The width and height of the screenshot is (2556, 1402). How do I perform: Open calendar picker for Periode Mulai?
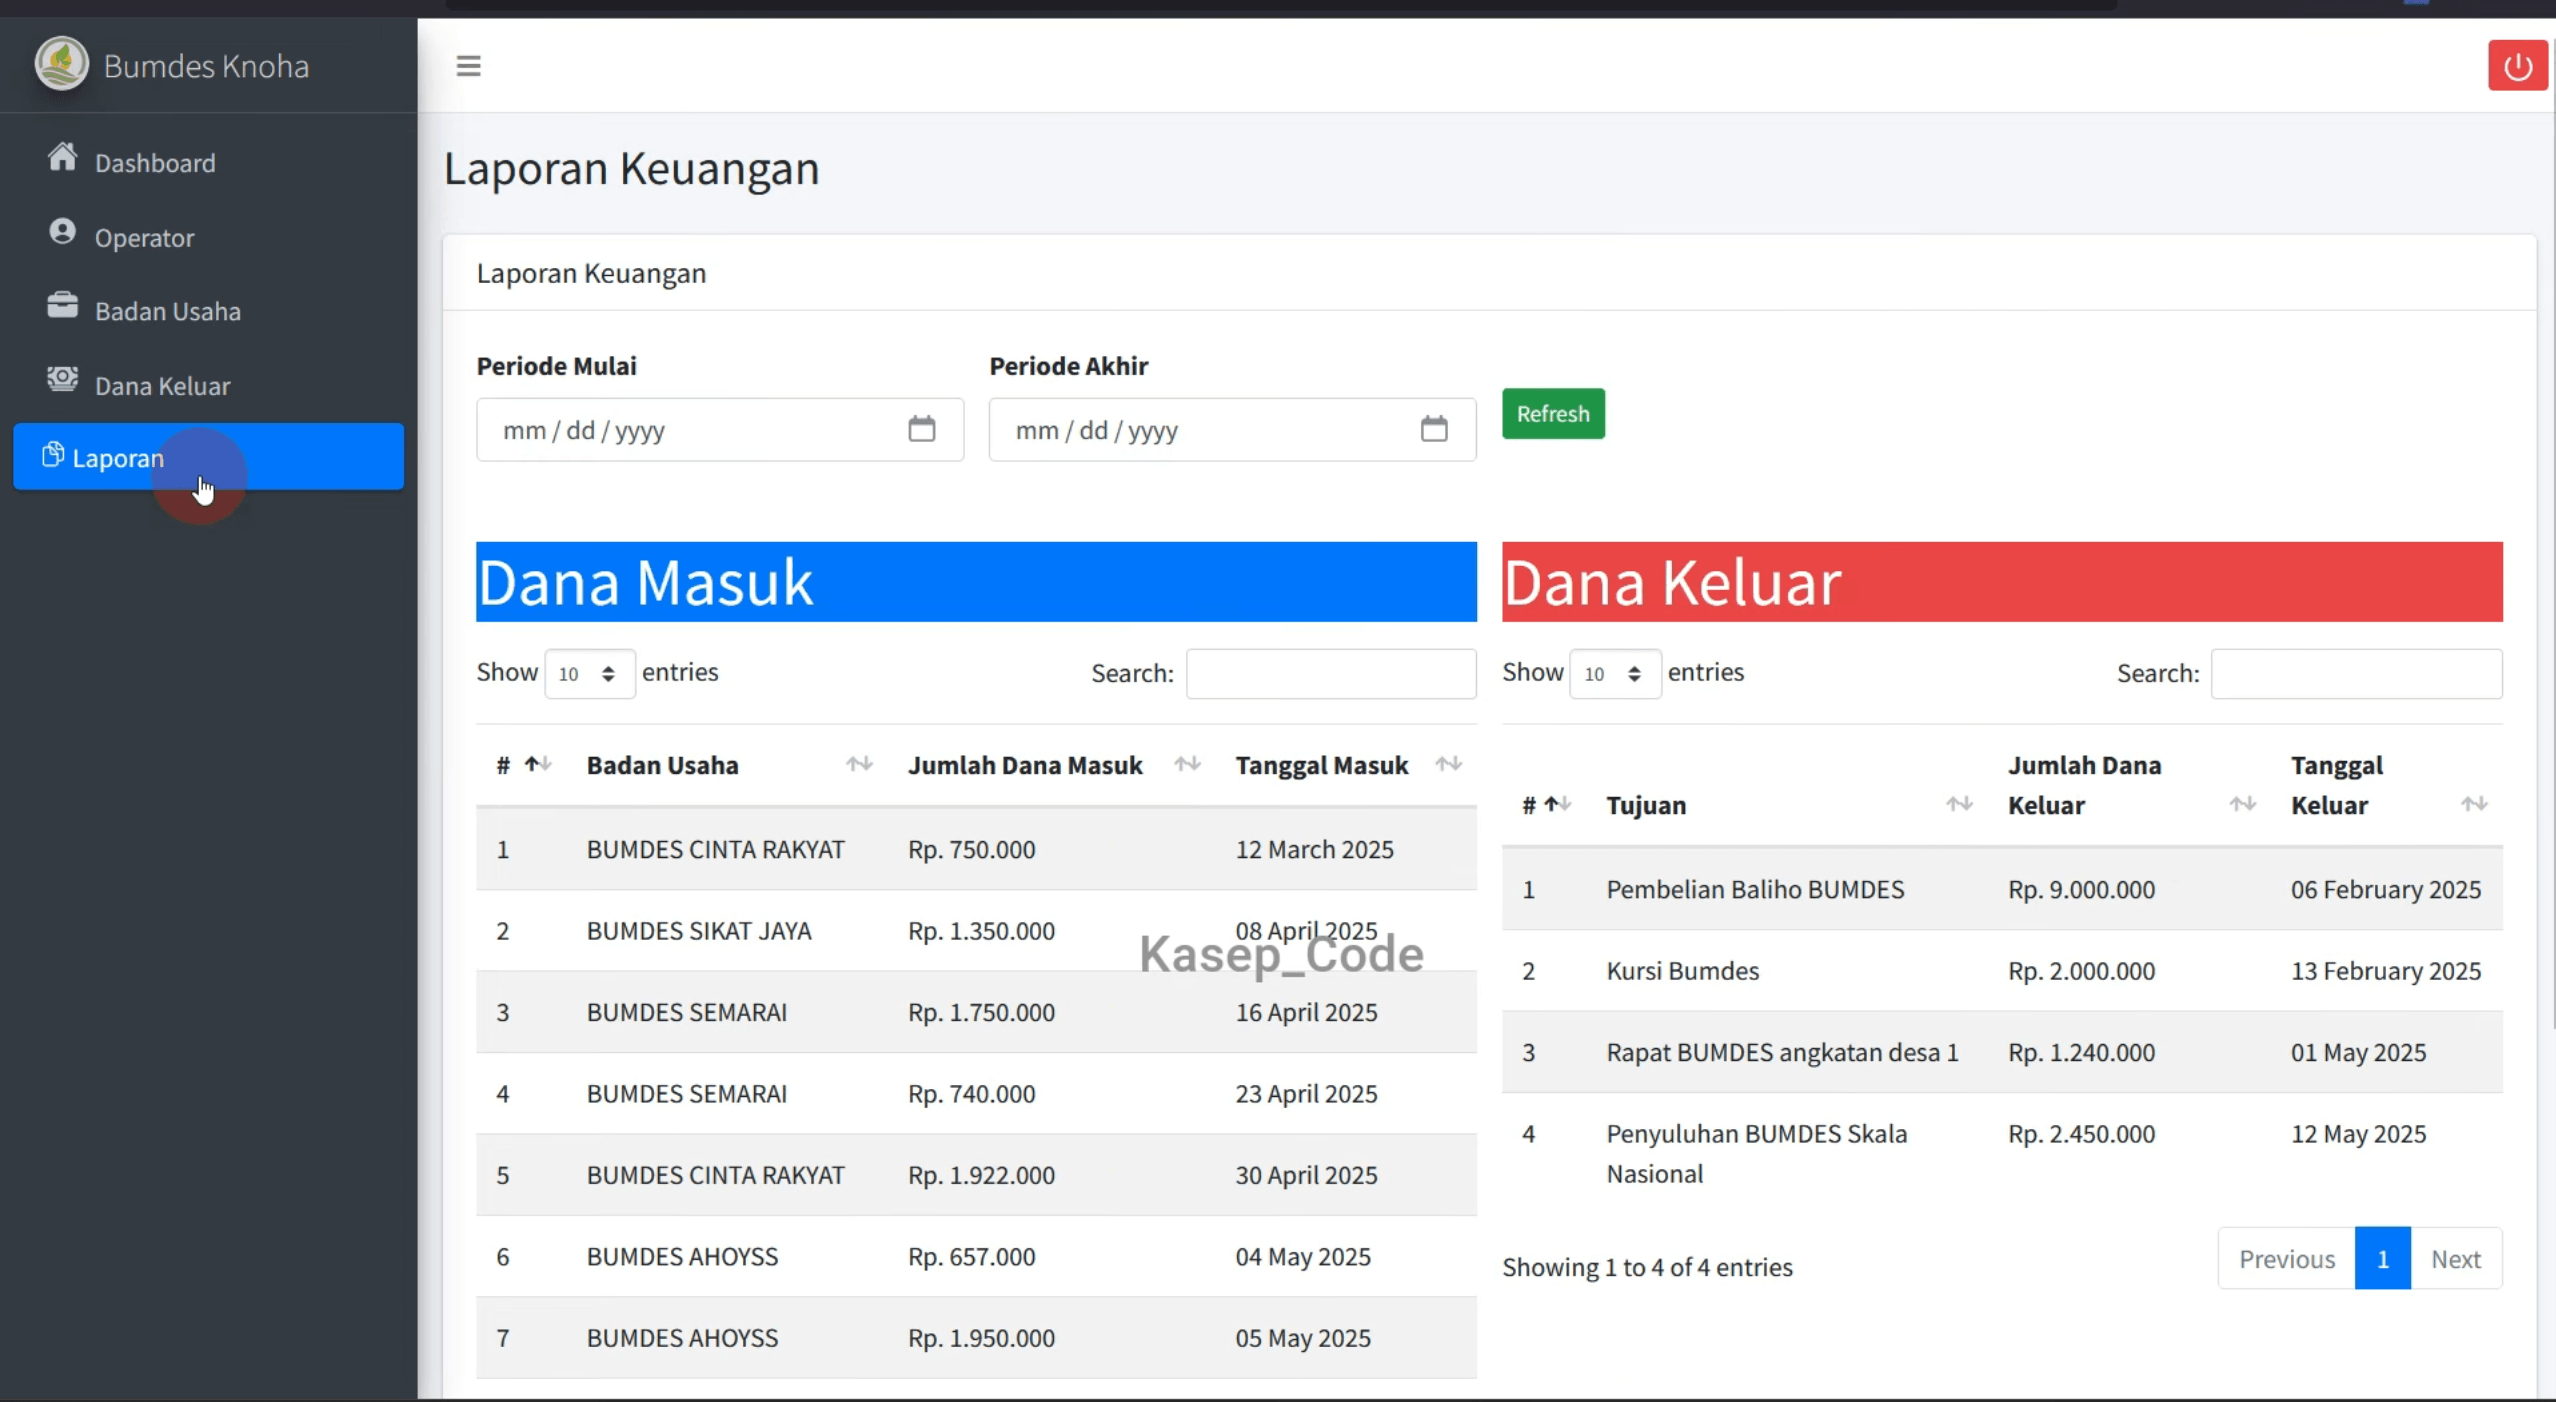[921, 429]
